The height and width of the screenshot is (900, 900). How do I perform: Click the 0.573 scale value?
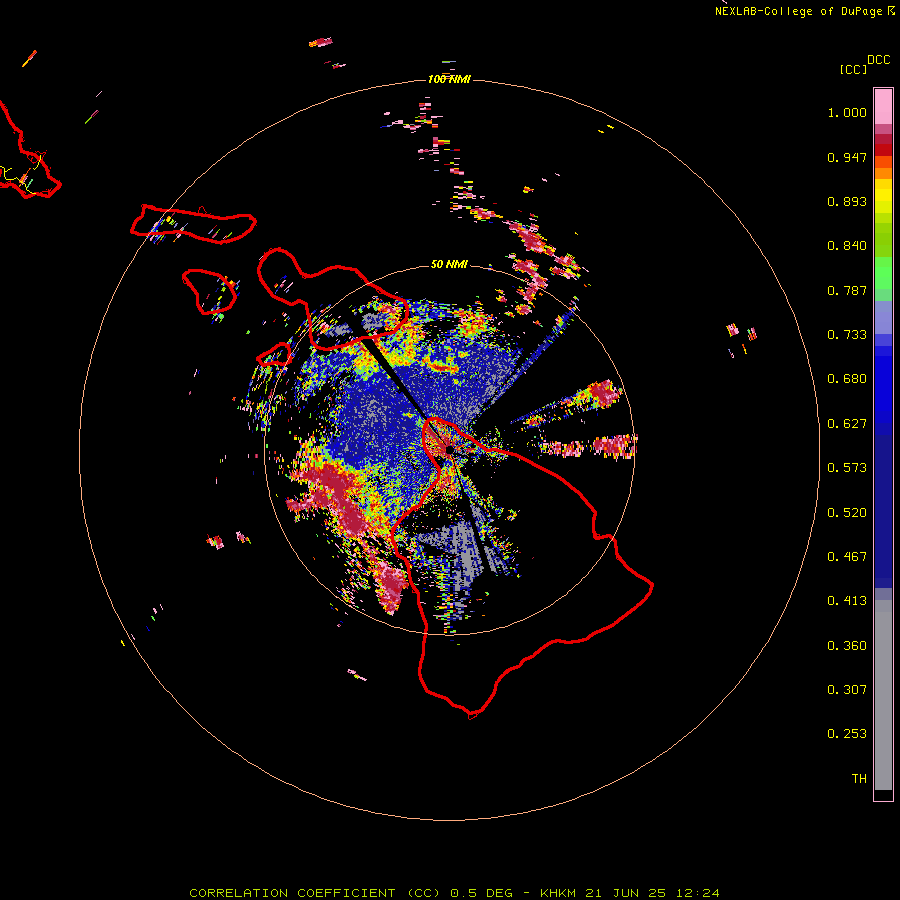tap(847, 468)
